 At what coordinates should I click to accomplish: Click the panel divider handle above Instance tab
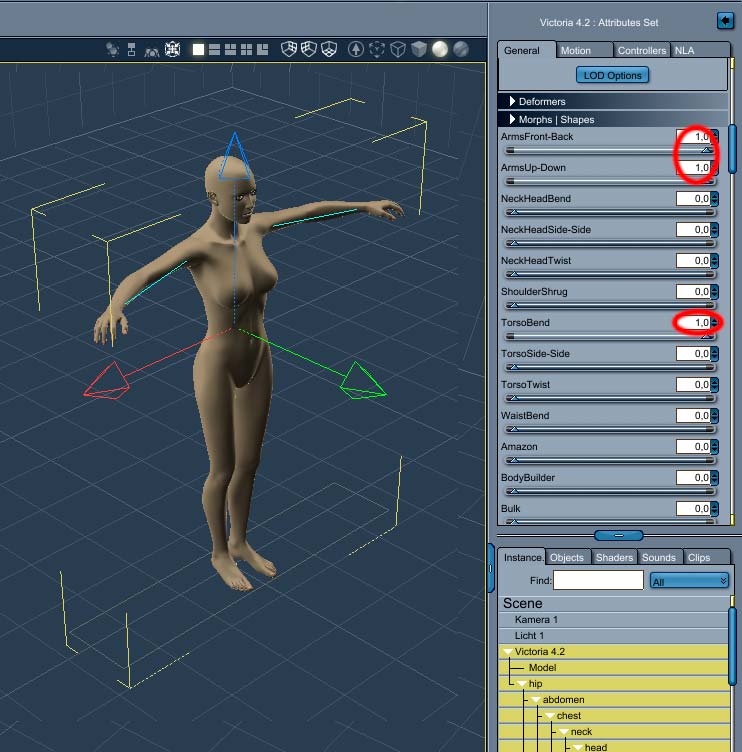pos(619,535)
